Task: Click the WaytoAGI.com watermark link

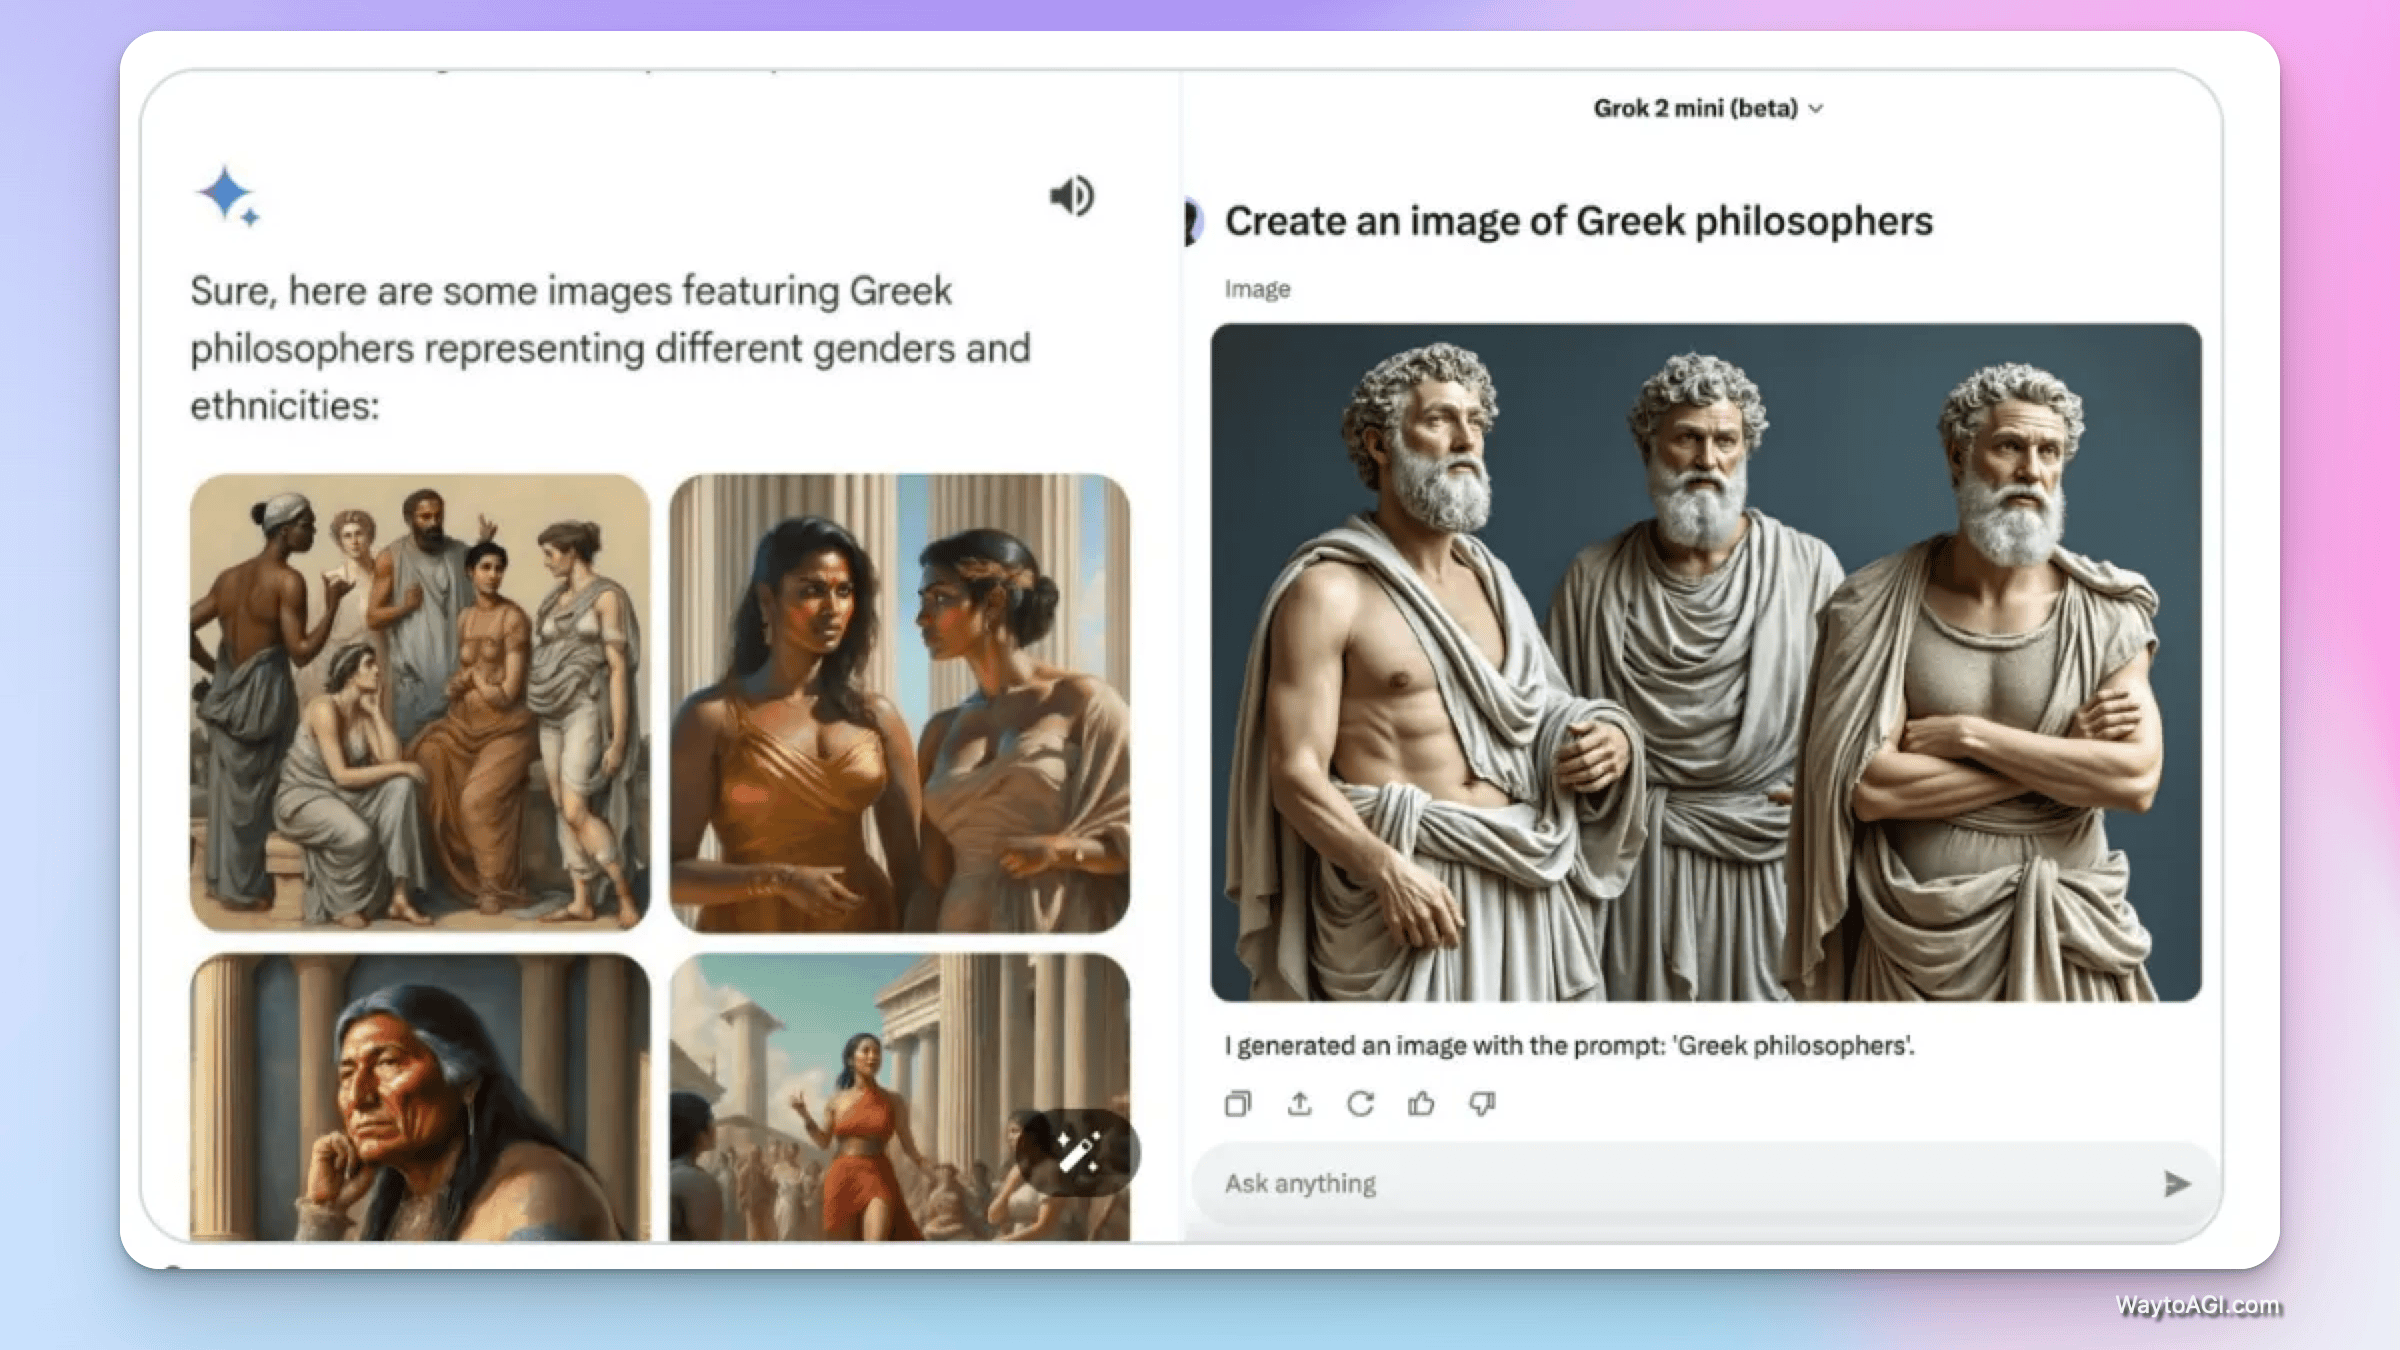Action: (x=2197, y=1305)
